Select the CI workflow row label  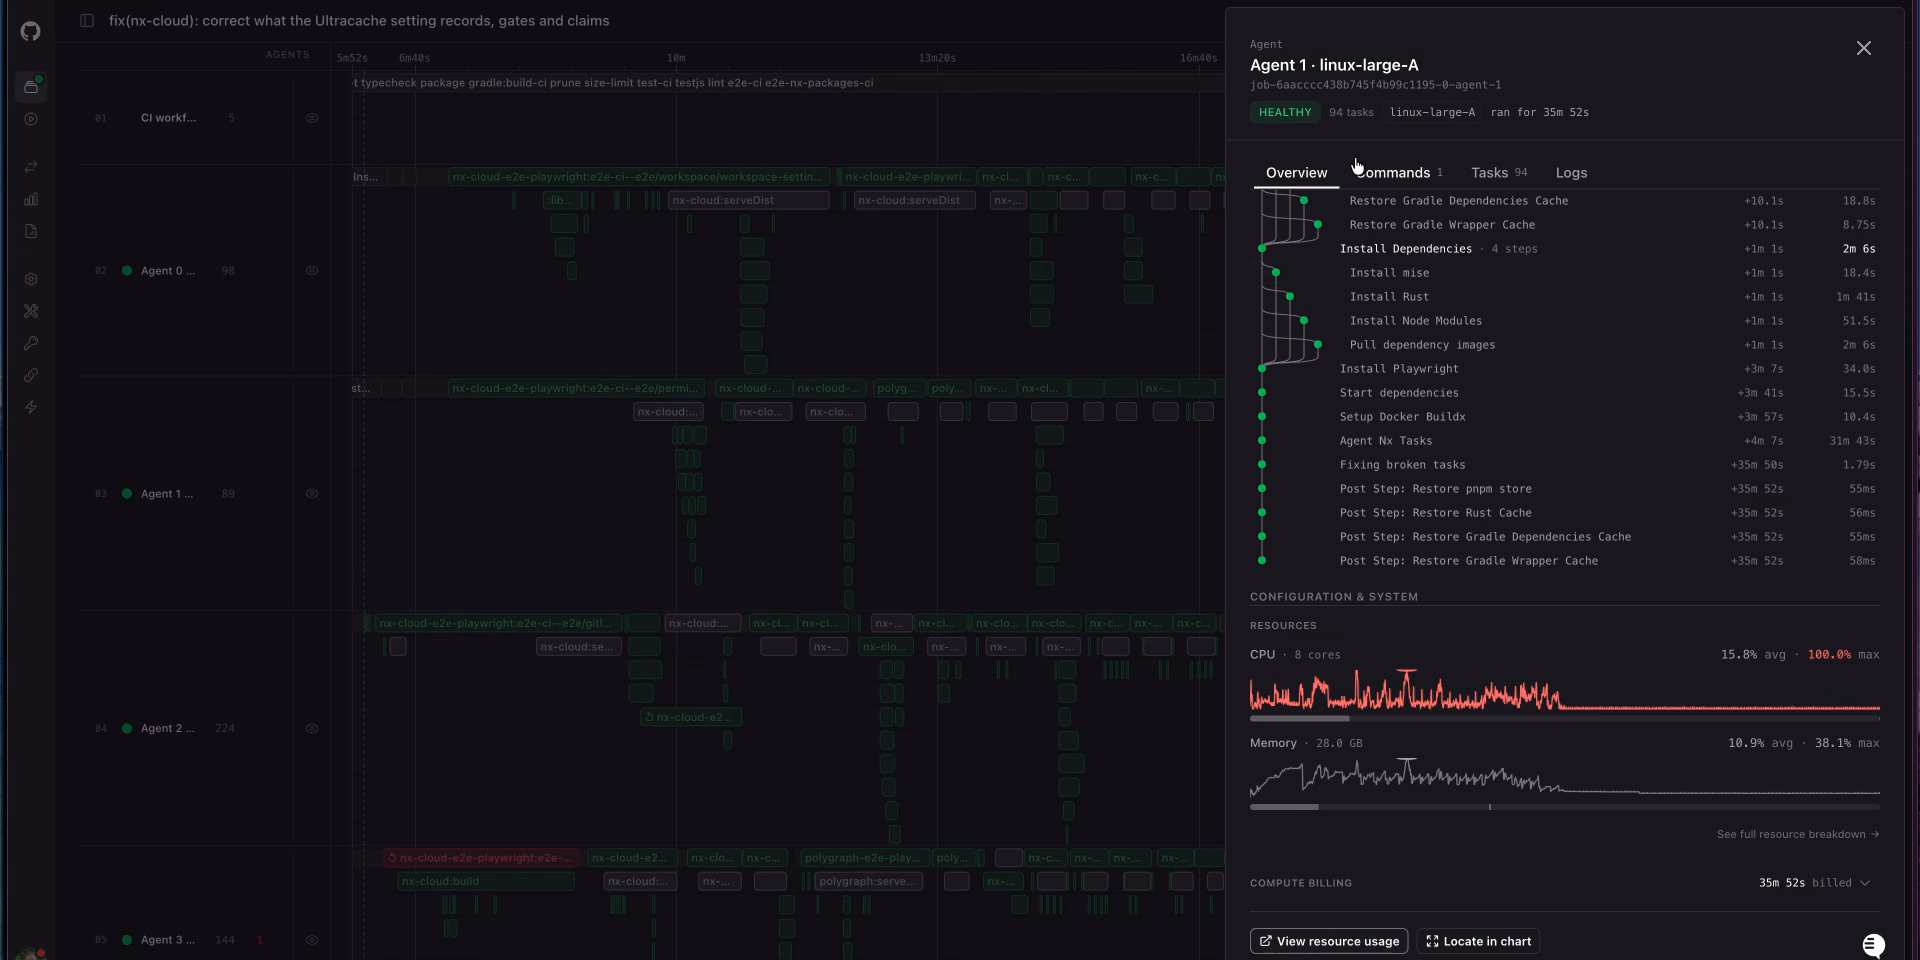click(x=168, y=118)
